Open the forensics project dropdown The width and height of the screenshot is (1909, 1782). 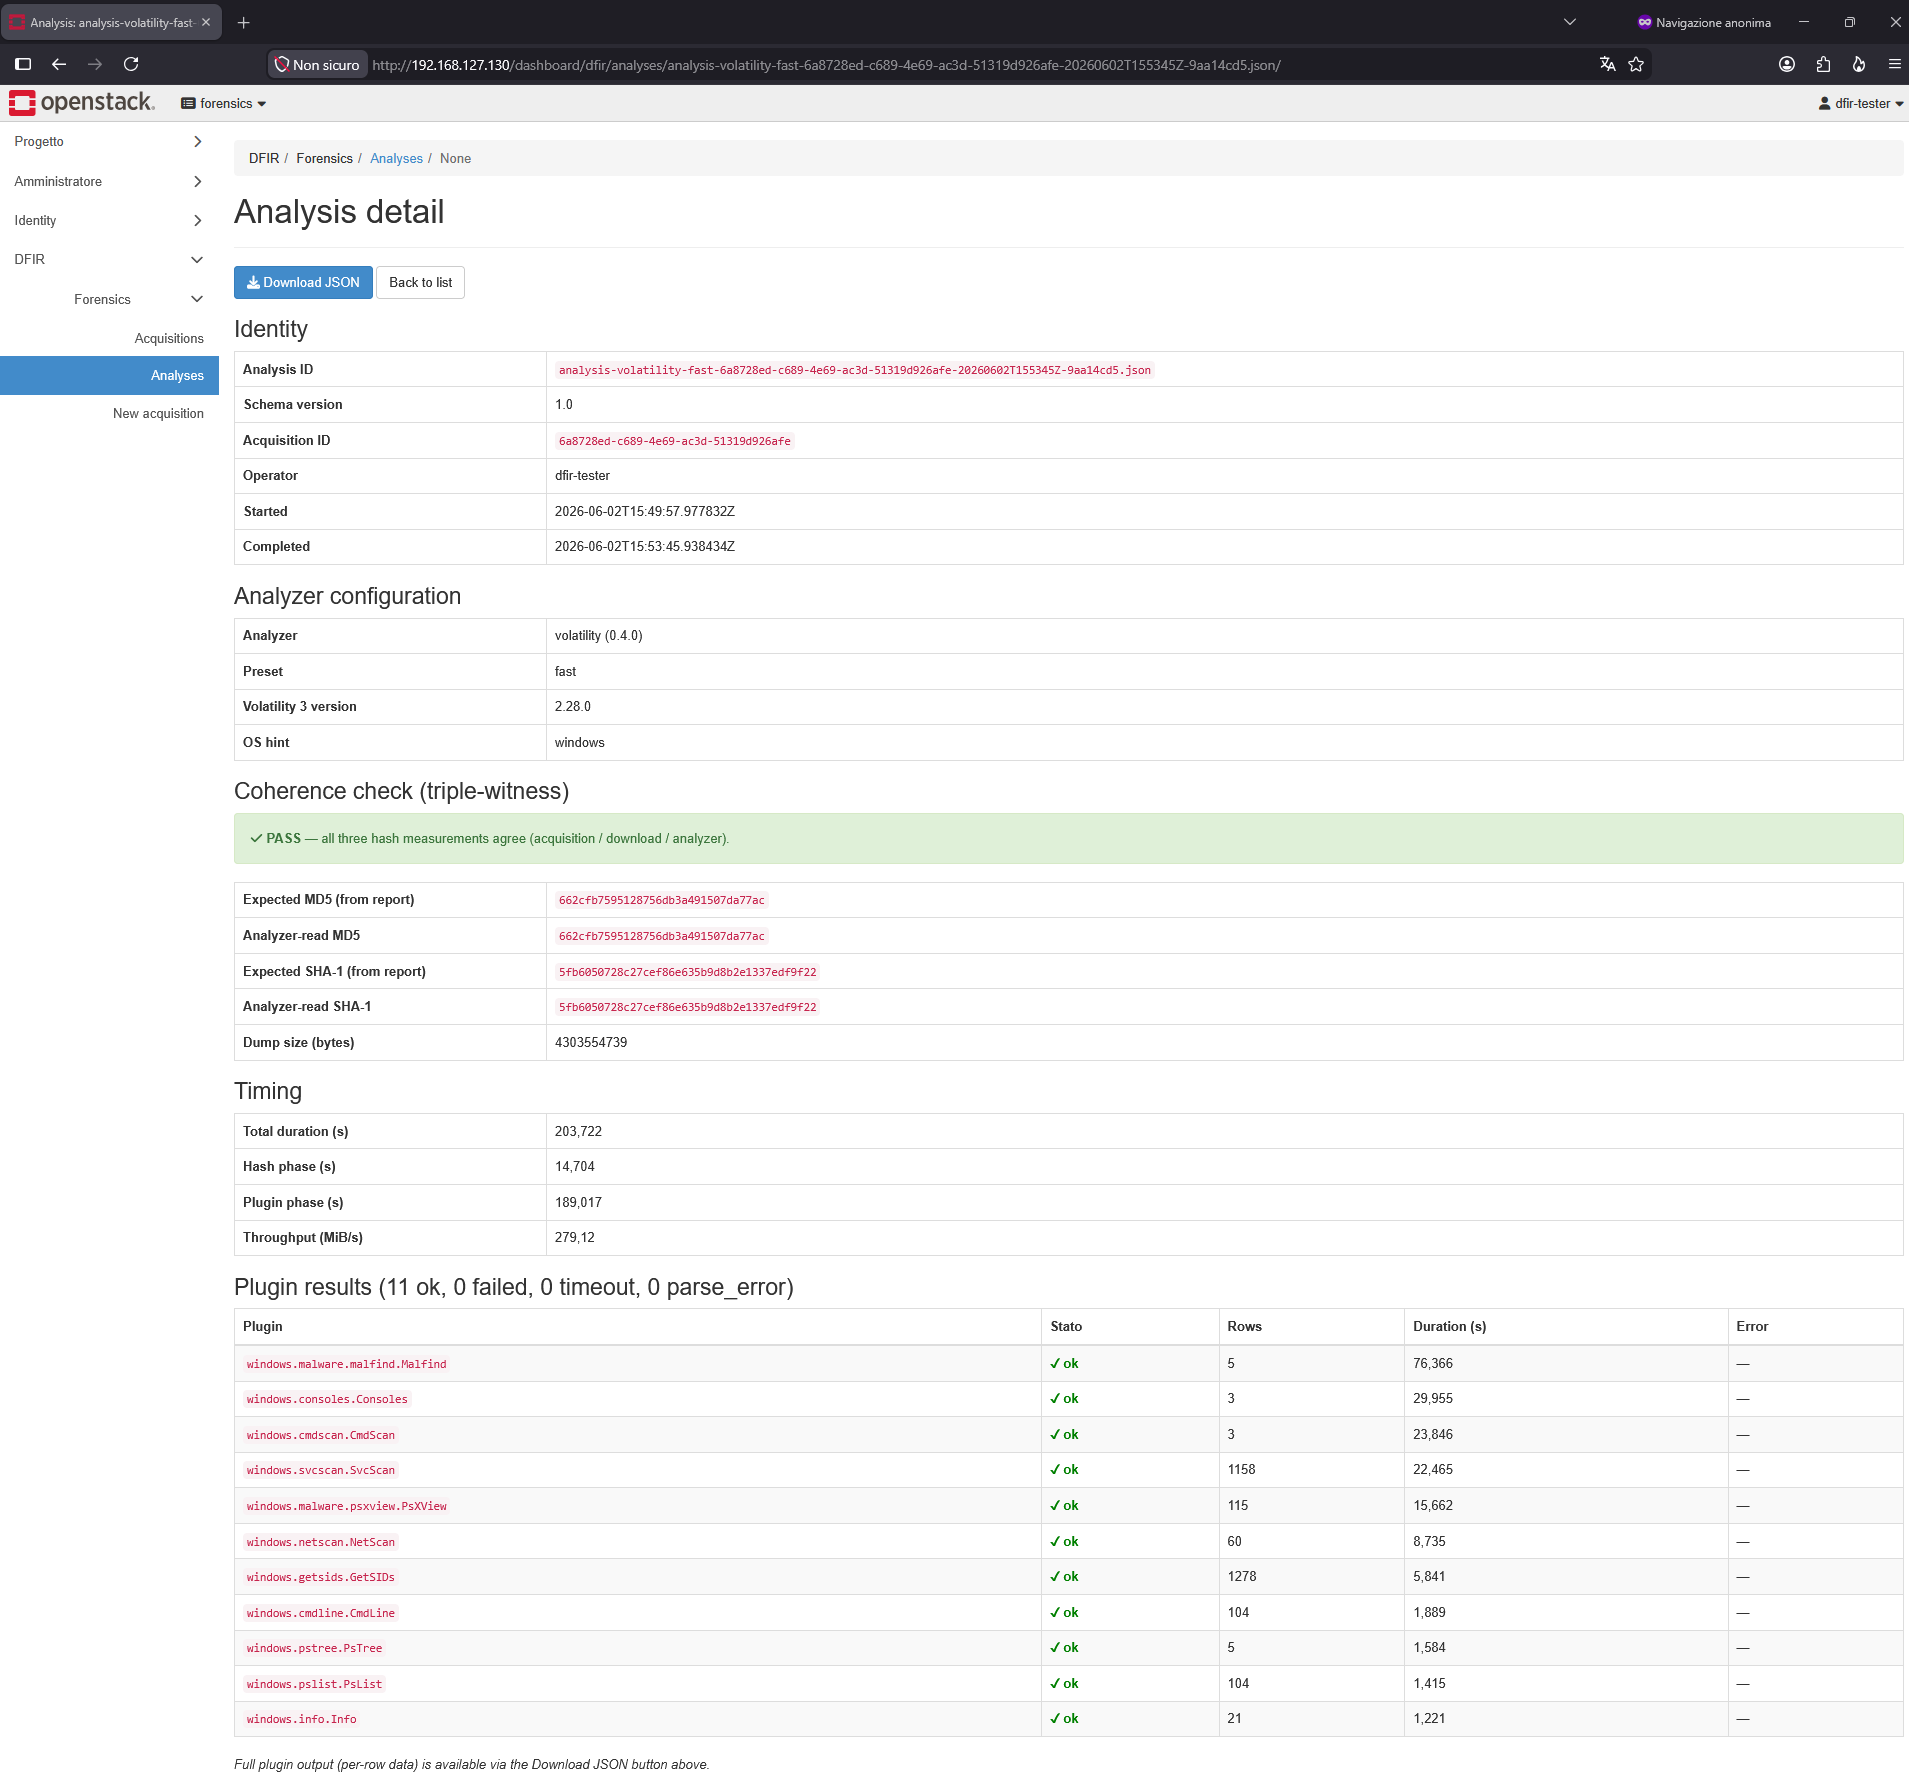coord(224,103)
